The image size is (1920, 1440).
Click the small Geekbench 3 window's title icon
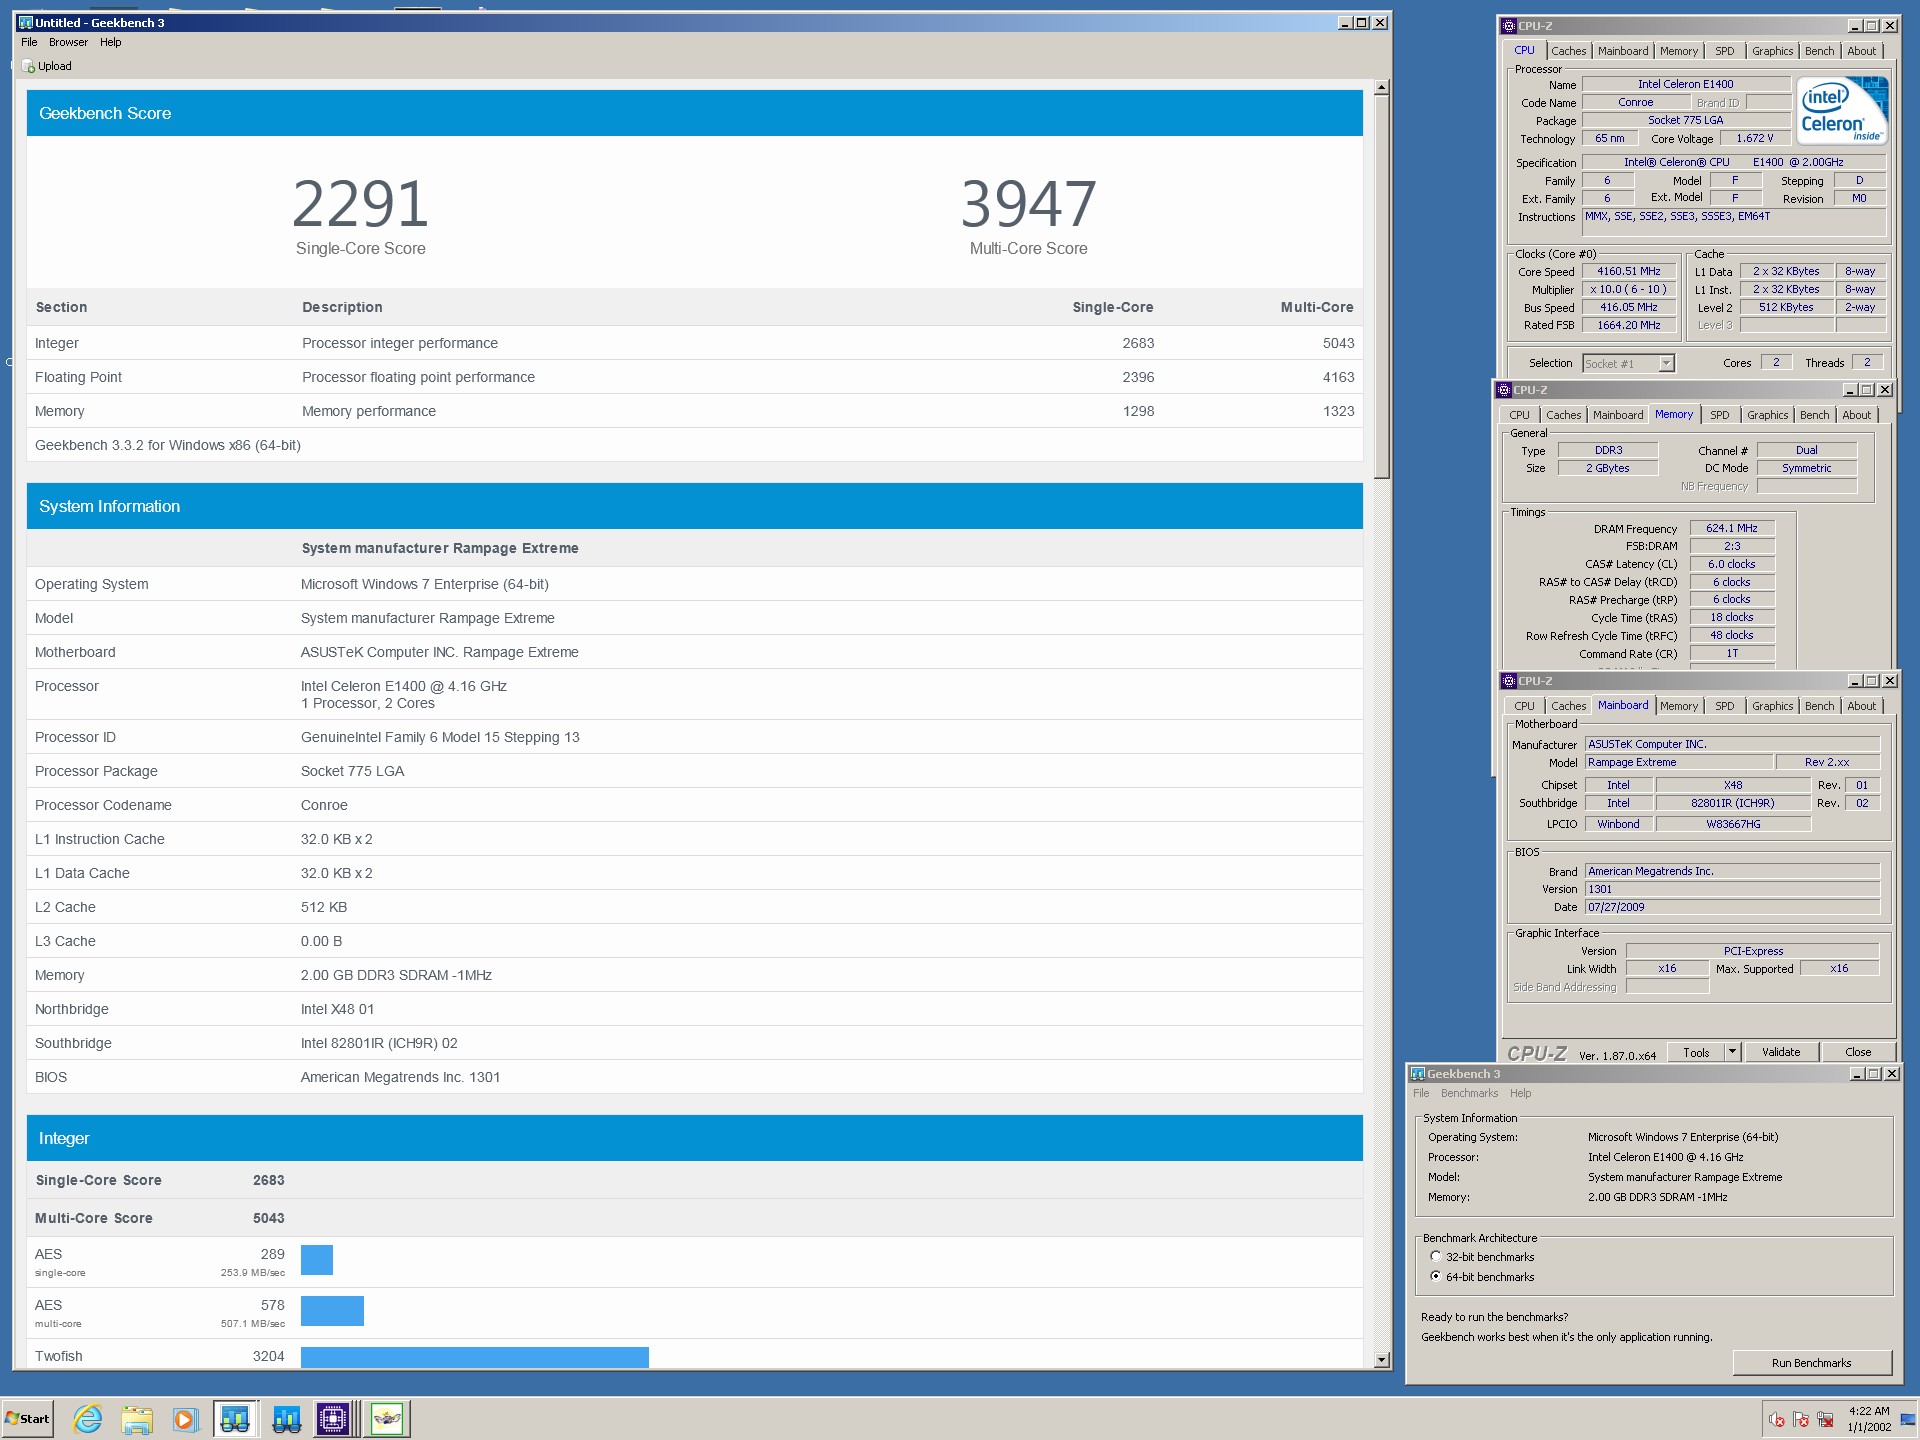coord(1417,1074)
